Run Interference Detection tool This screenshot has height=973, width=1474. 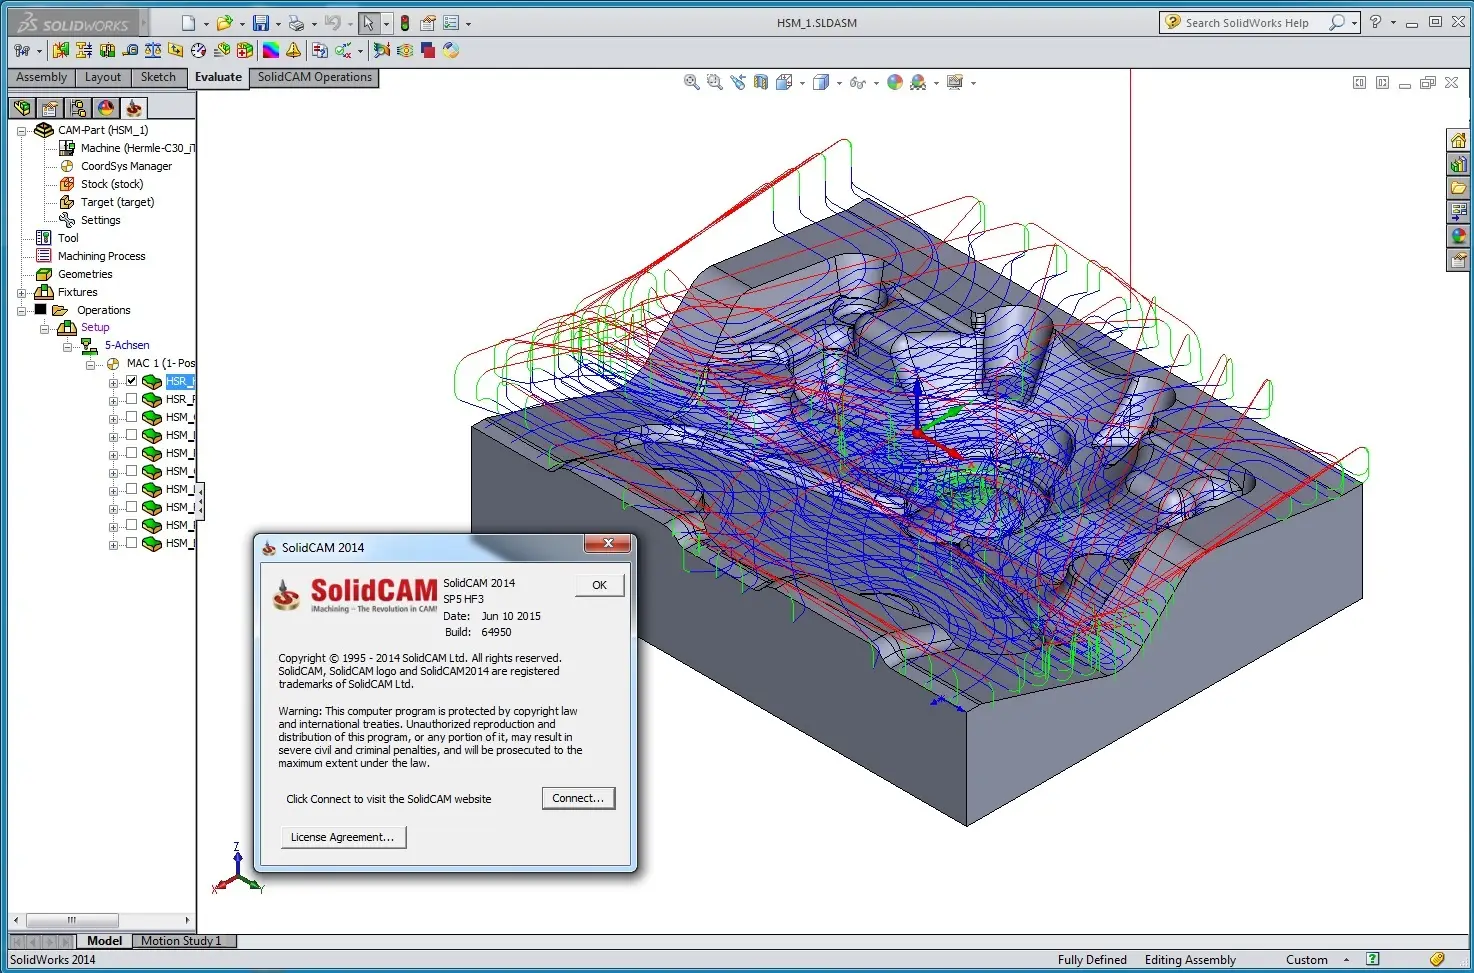(x=60, y=50)
